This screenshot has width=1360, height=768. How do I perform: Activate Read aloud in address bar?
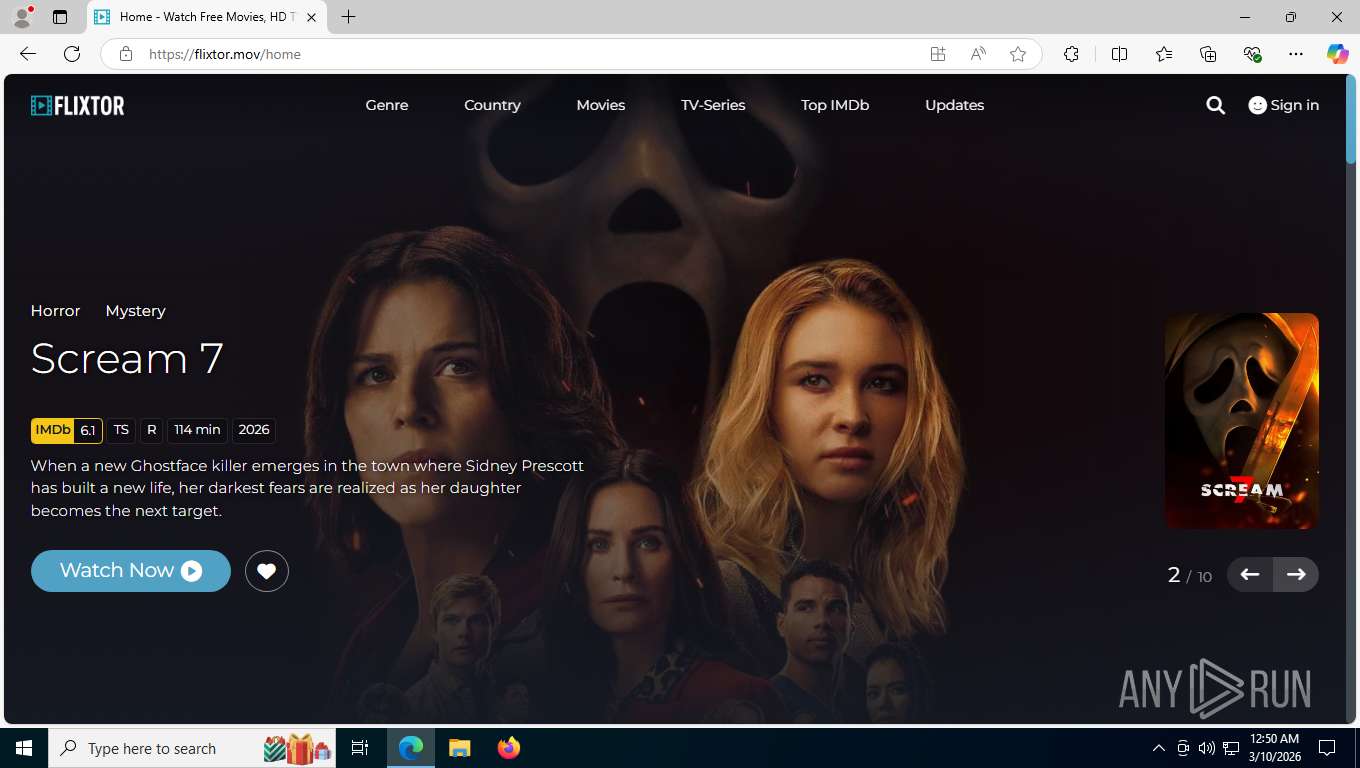[x=978, y=54]
